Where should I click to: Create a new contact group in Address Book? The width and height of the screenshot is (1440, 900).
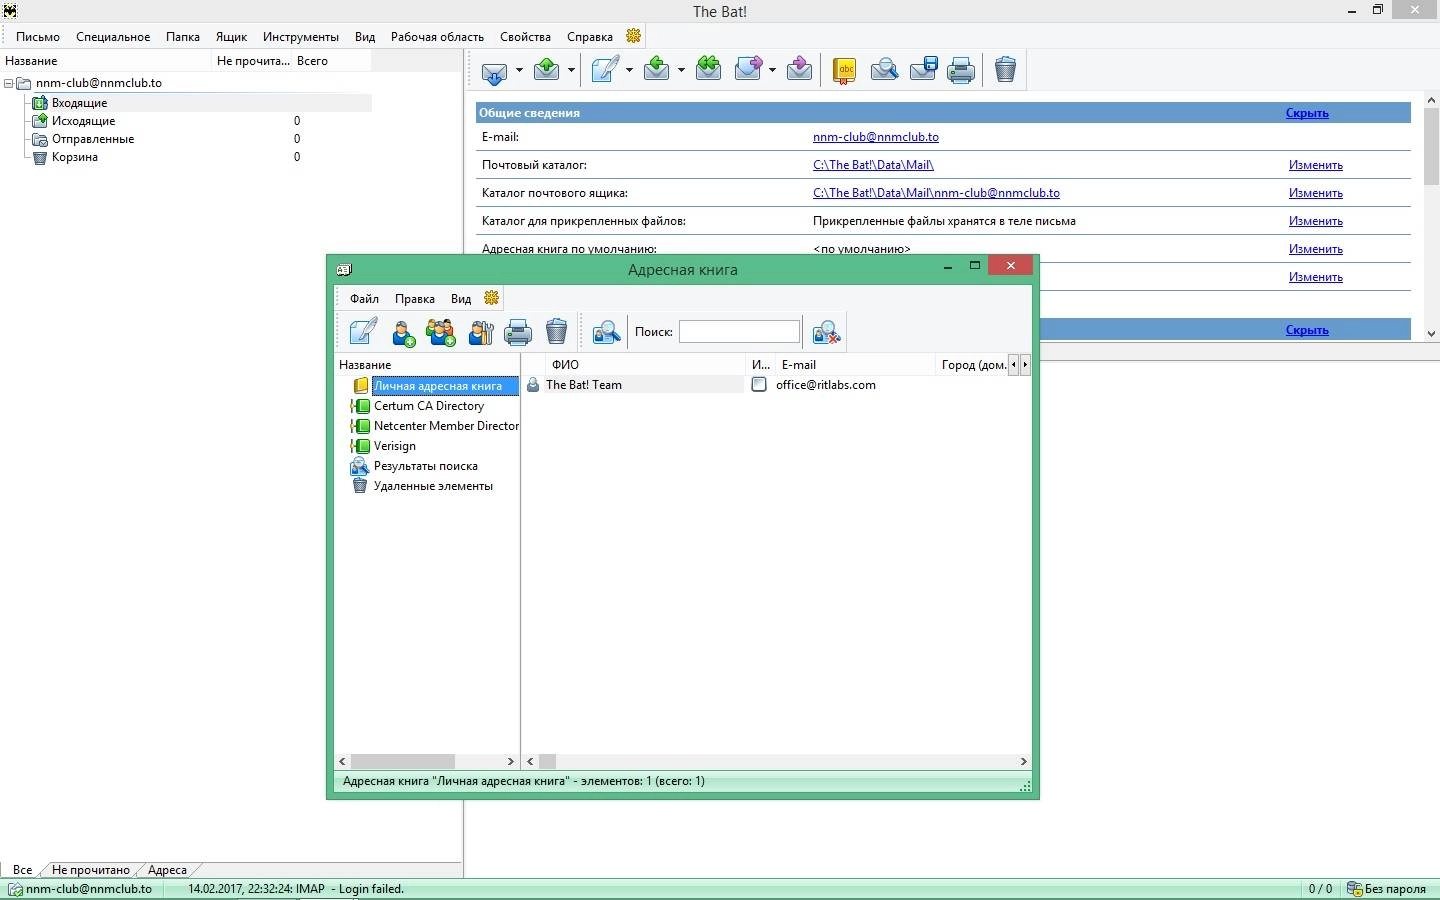441,332
